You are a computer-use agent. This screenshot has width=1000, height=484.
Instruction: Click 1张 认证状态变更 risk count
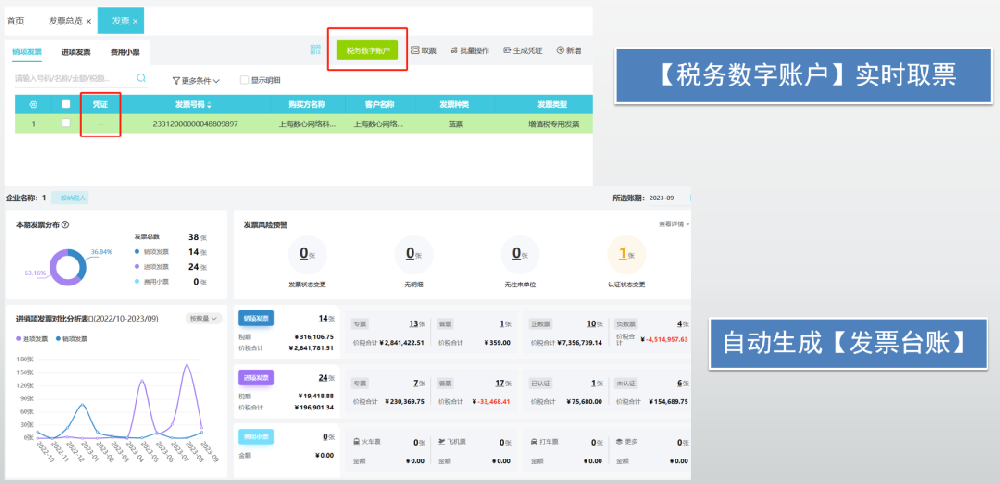(x=627, y=254)
